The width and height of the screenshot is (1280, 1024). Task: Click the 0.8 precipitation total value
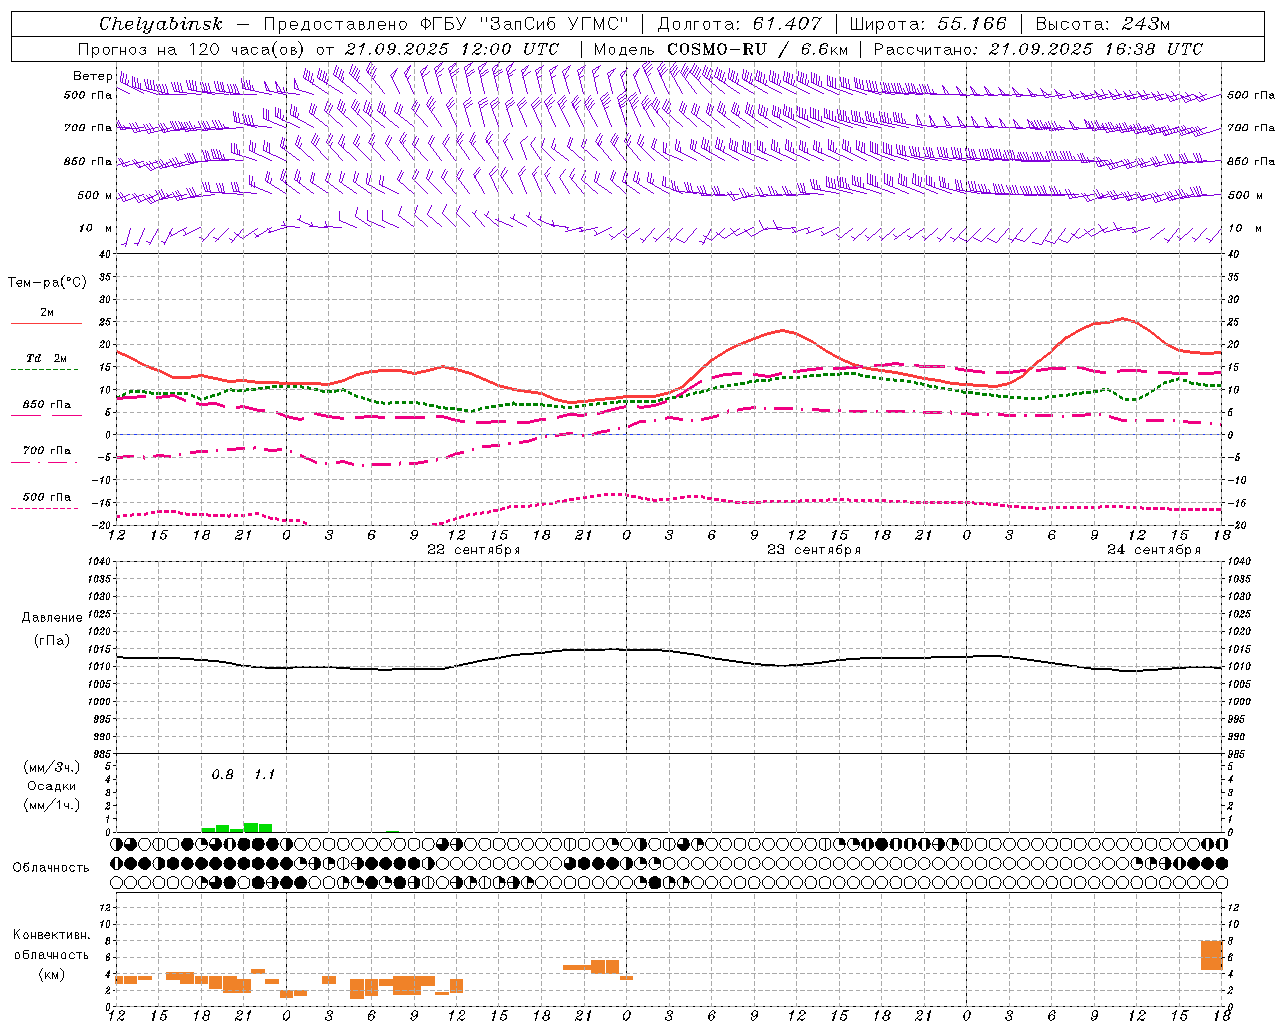(222, 774)
